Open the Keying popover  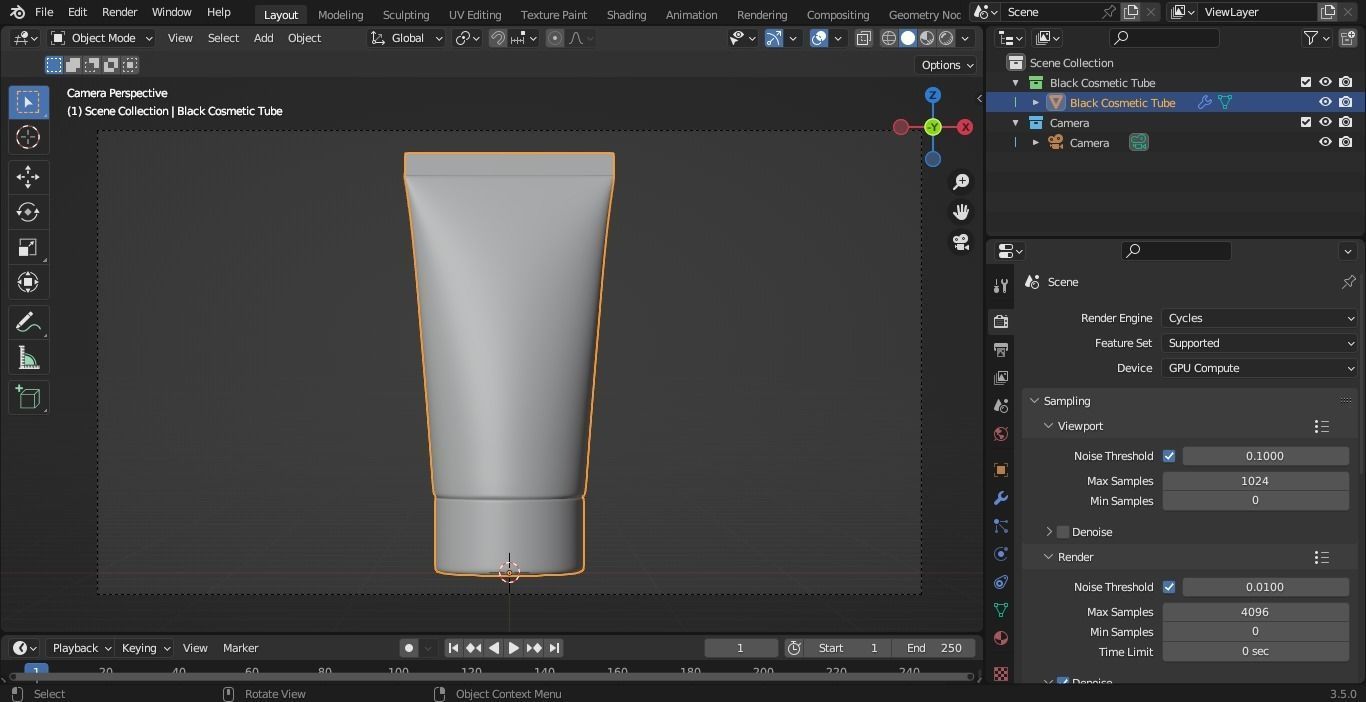(146, 648)
